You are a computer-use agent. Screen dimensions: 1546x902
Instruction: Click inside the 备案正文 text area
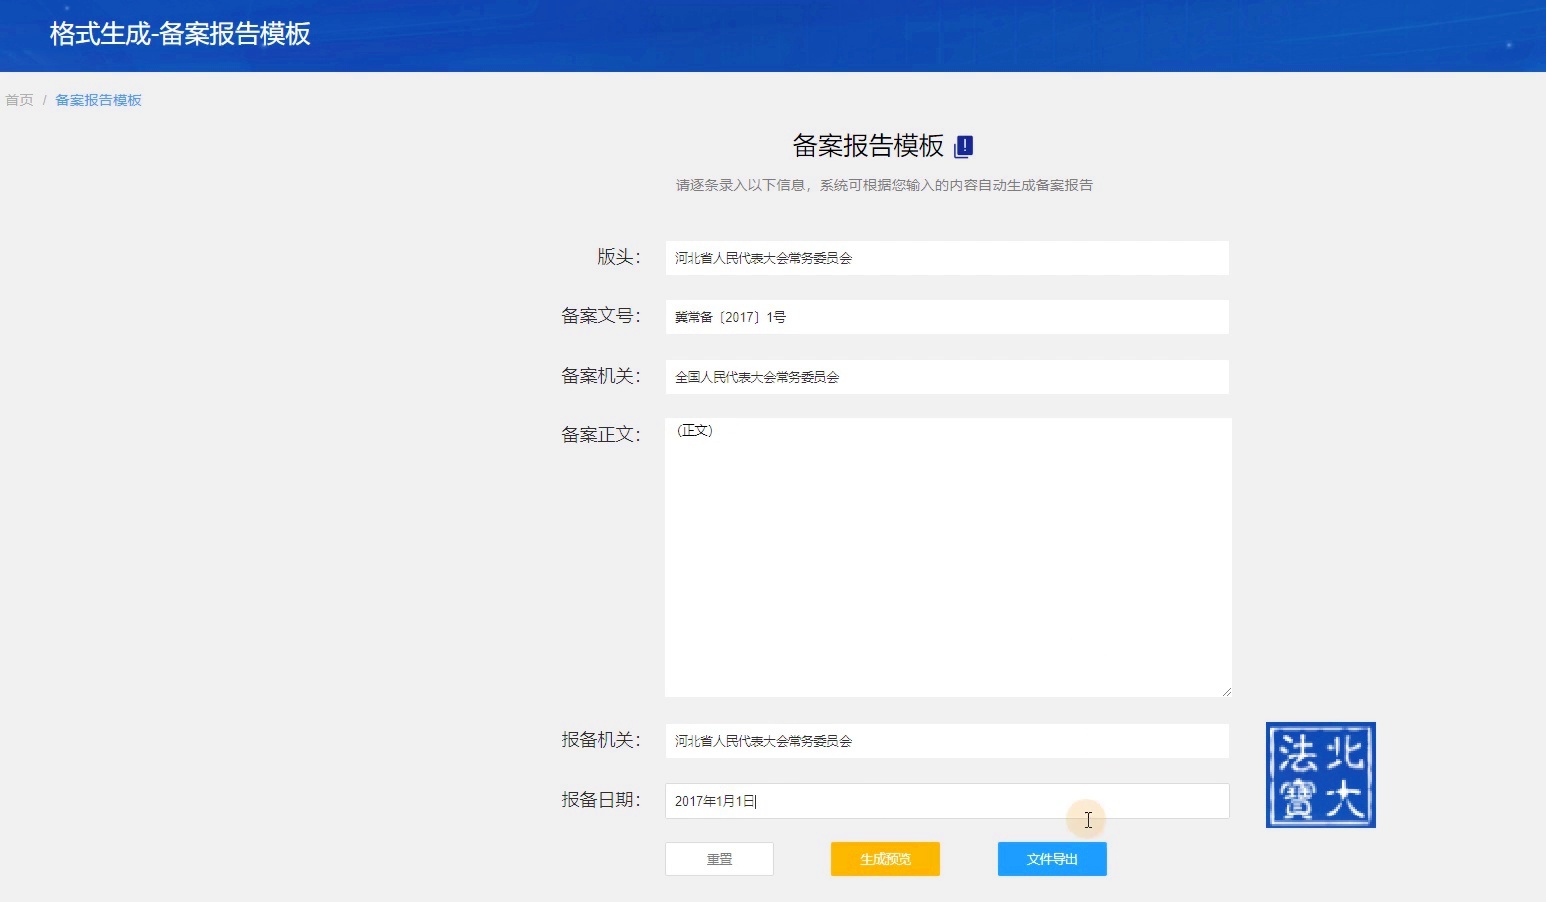(948, 557)
